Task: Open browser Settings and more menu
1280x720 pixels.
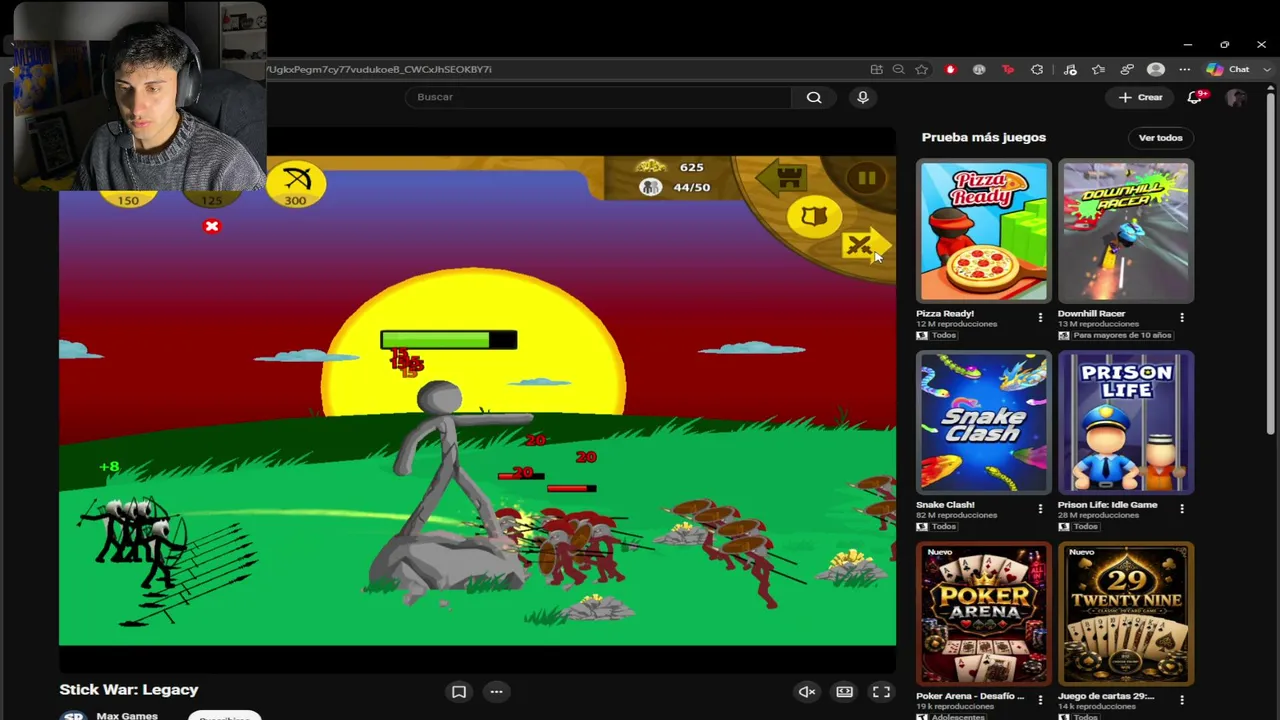Action: pos(1185,70)
